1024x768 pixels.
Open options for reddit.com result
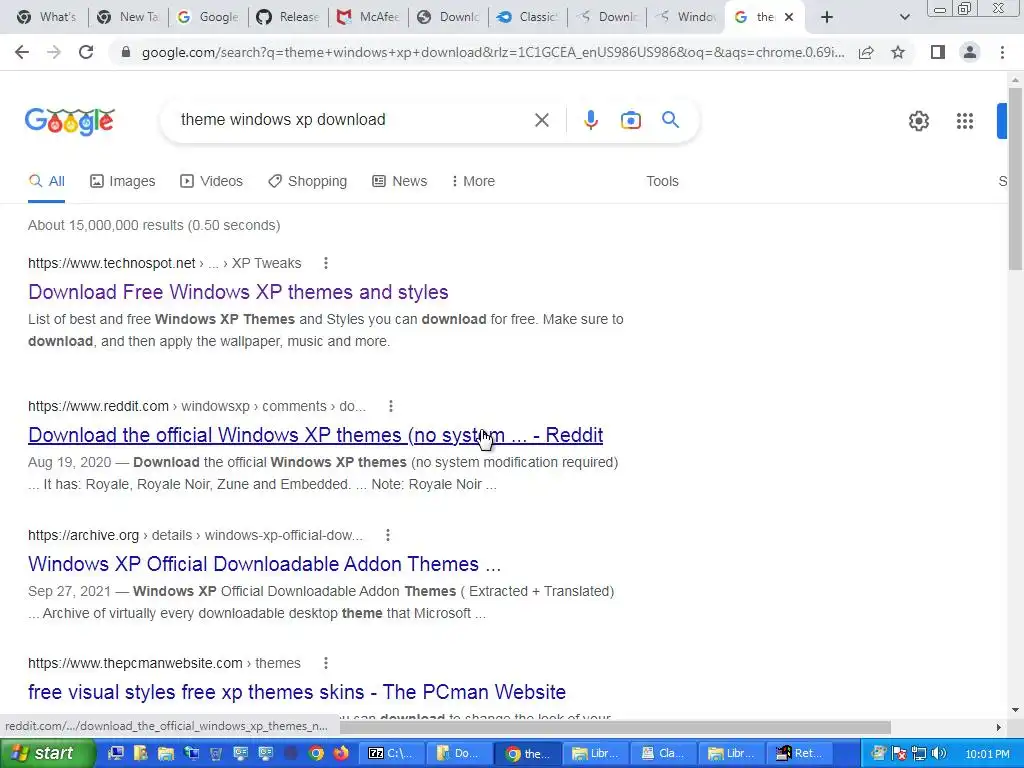391,406
